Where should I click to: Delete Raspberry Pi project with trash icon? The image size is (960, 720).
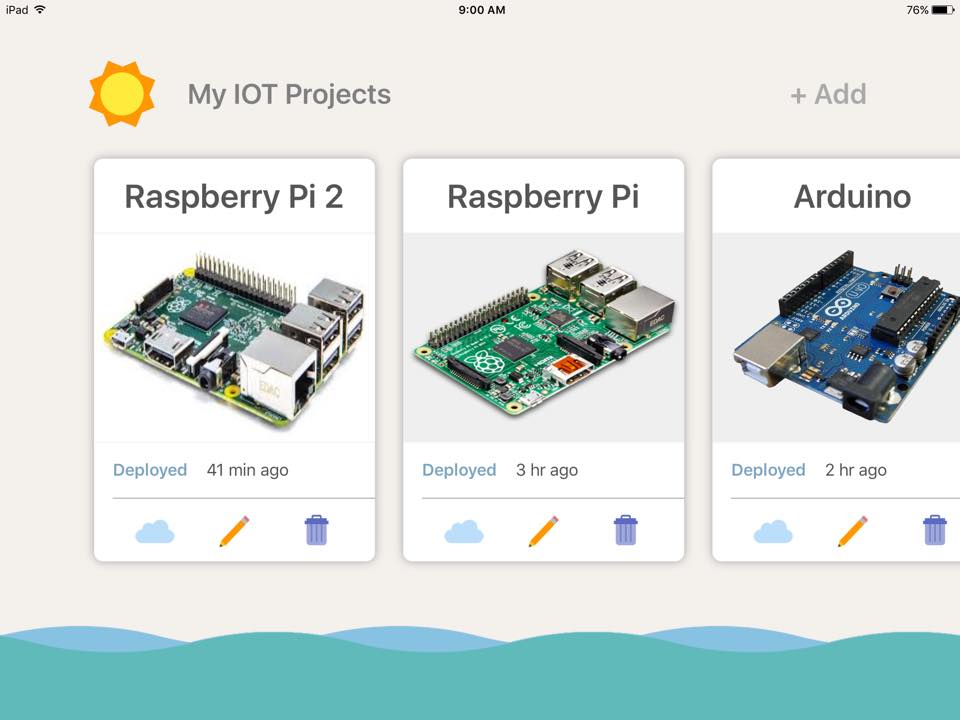tap(626, 530)
